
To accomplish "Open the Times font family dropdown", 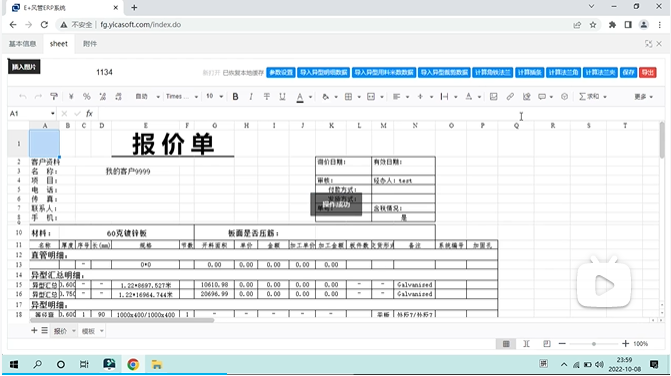I will click(x=182, y=97).
